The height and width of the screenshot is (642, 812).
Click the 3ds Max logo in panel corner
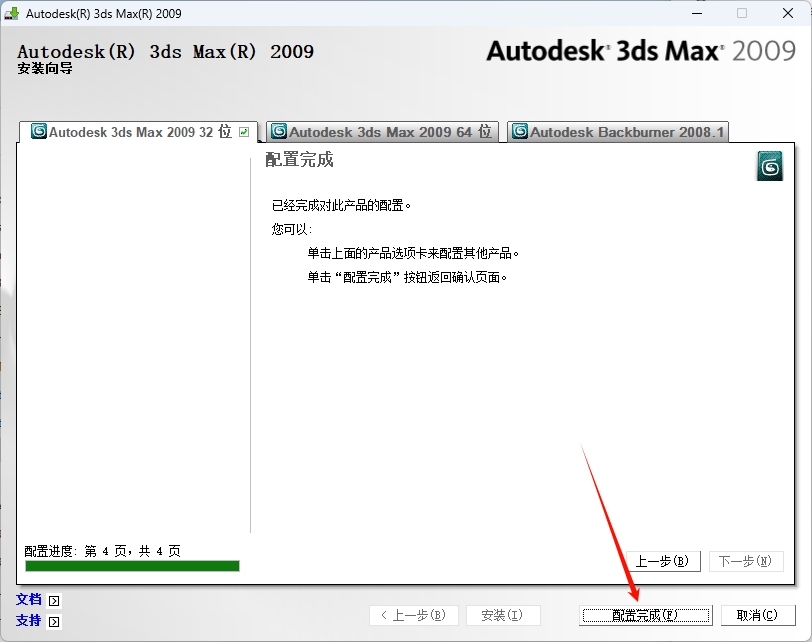pyautogui.click(x=769, y=167)
